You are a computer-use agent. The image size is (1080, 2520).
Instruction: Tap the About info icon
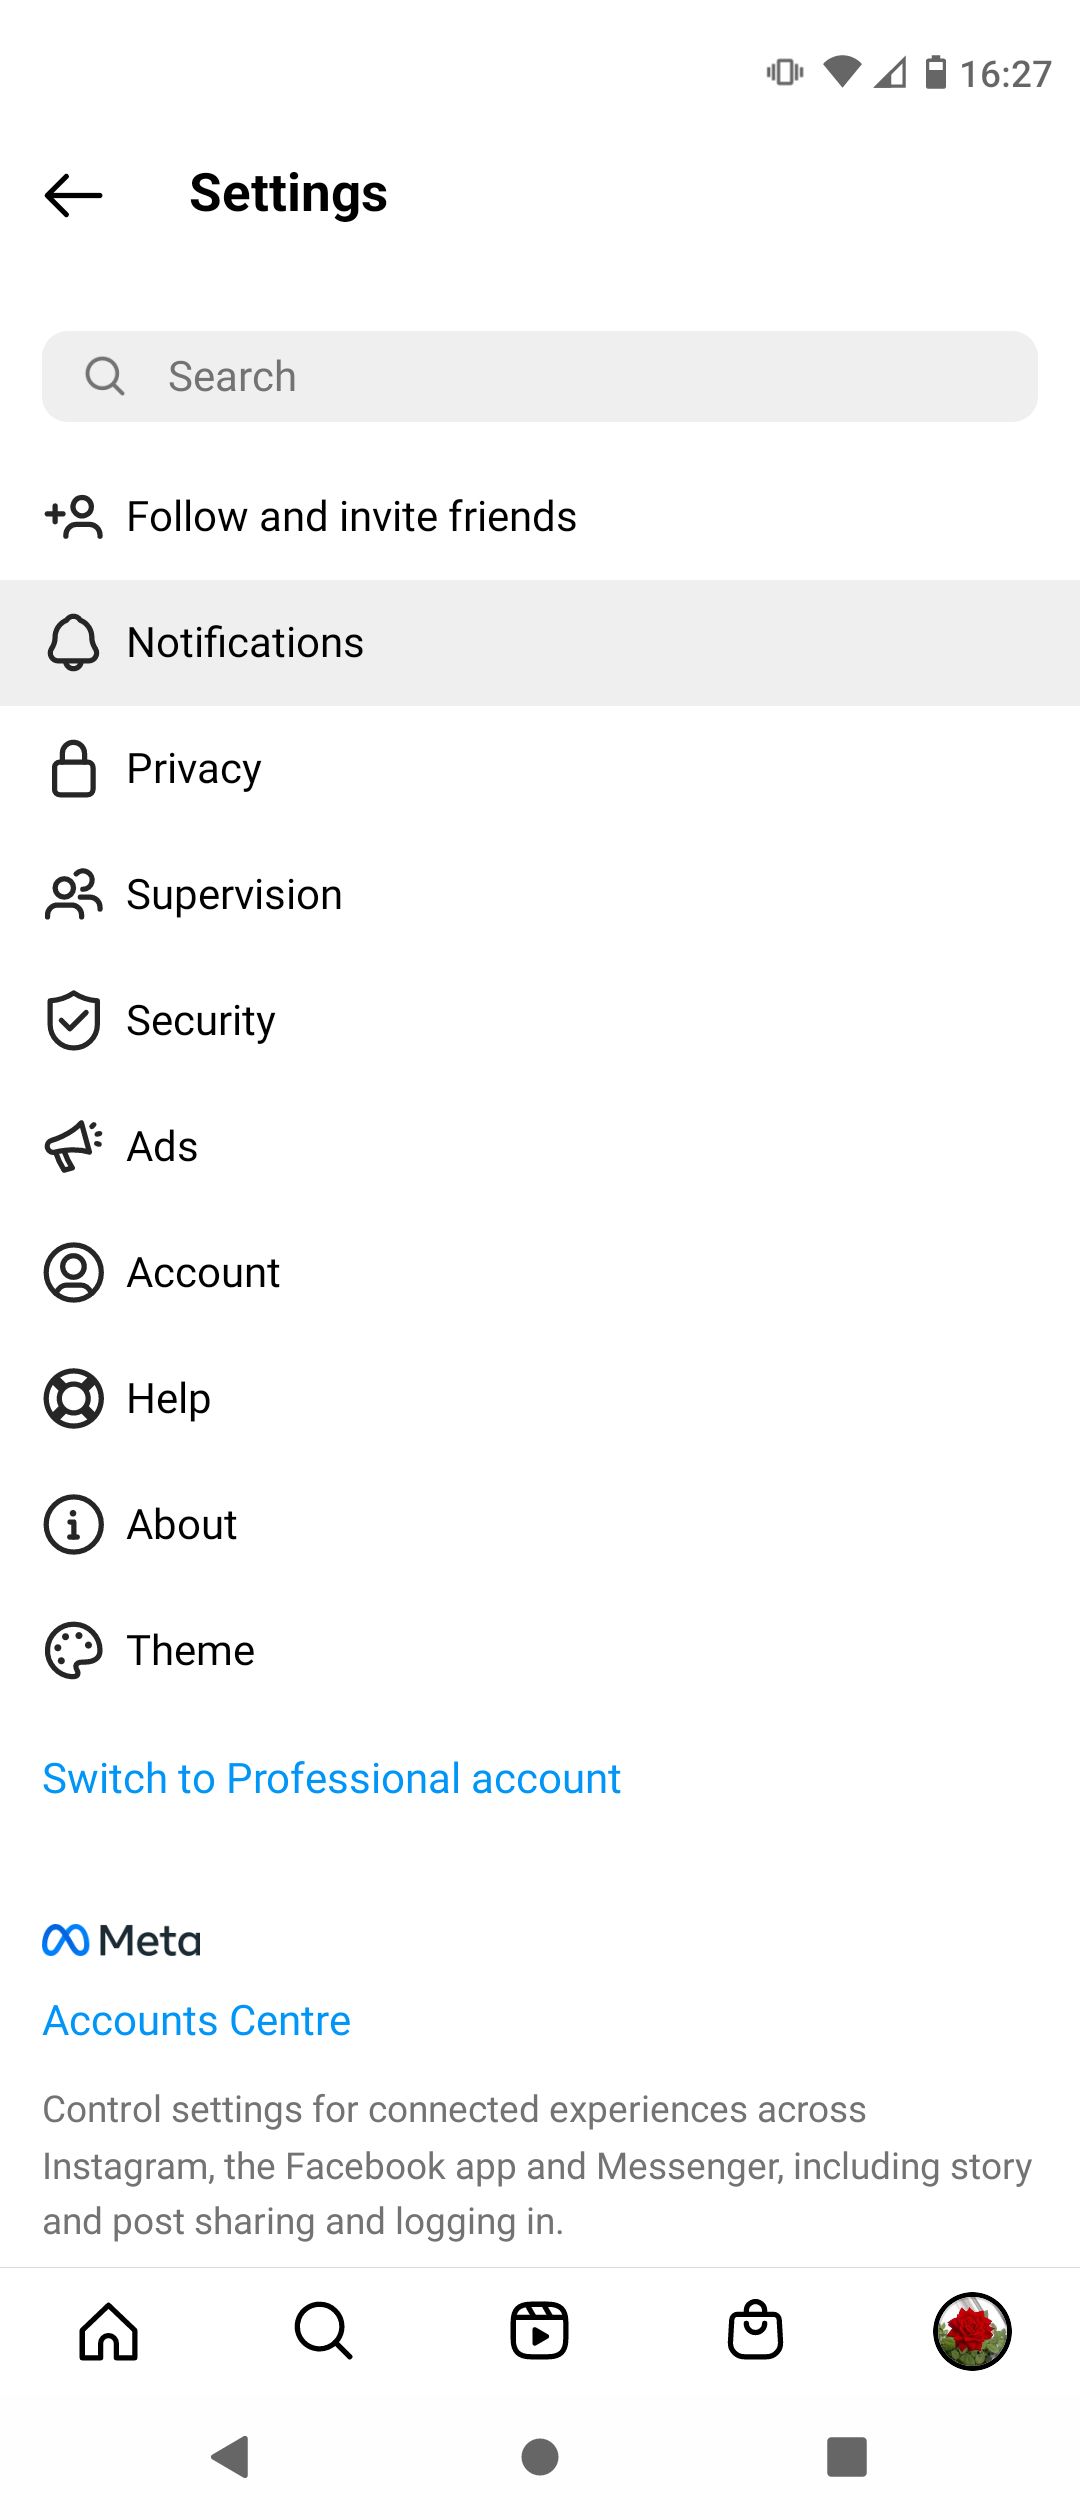[x=73, y=1525]
